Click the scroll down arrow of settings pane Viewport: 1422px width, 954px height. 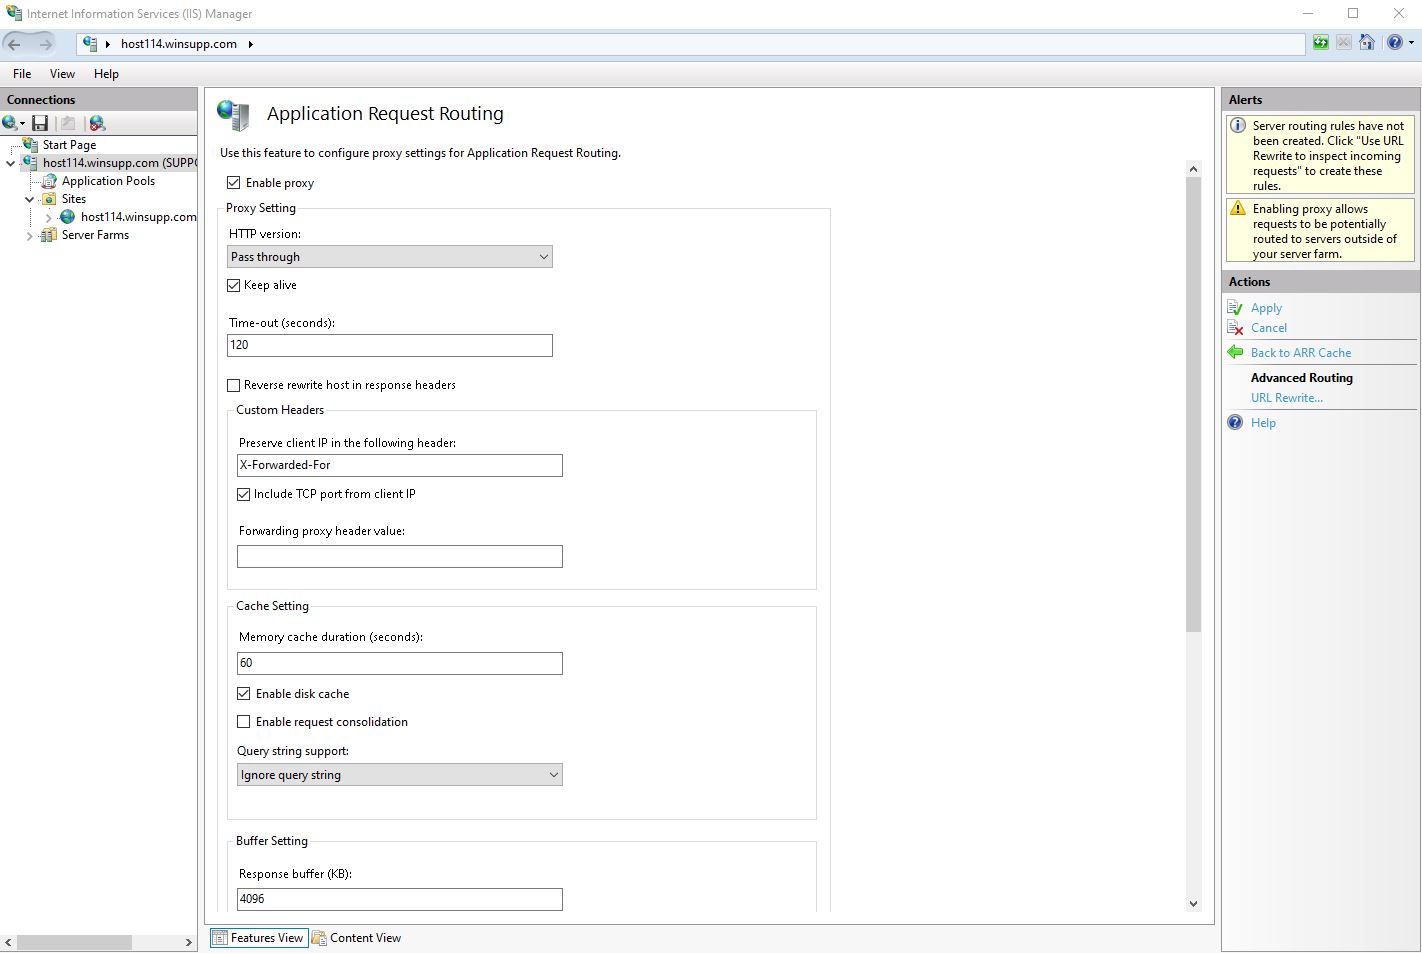[1193, 903]
